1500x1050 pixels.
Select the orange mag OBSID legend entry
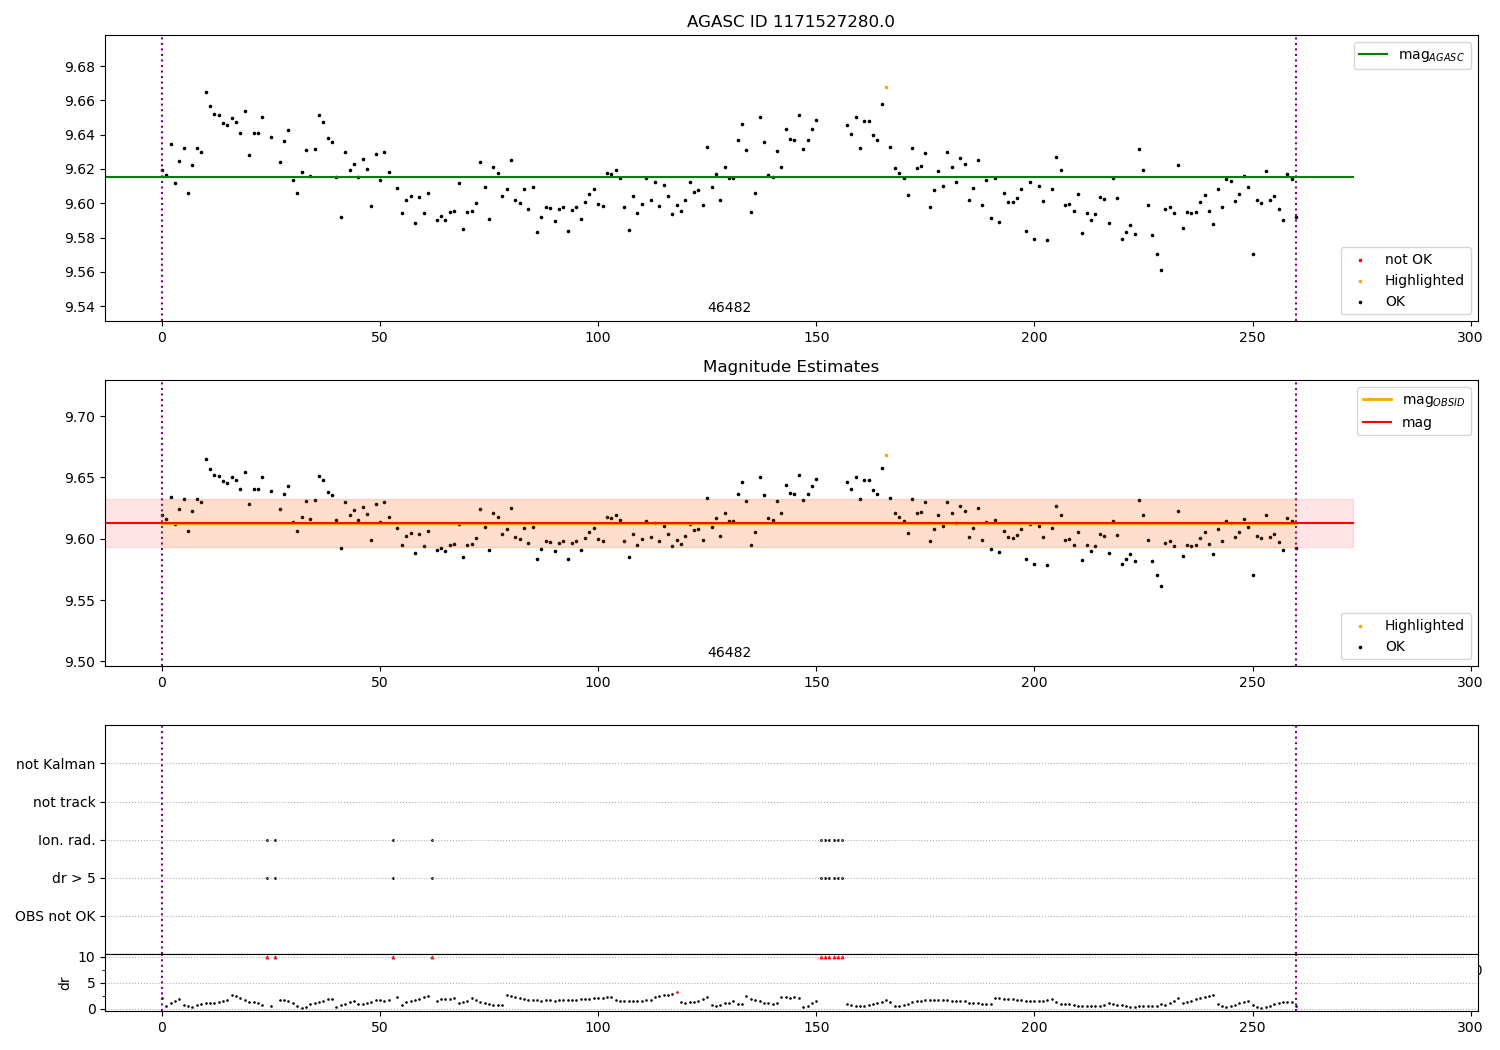(x=1414, y=400)
